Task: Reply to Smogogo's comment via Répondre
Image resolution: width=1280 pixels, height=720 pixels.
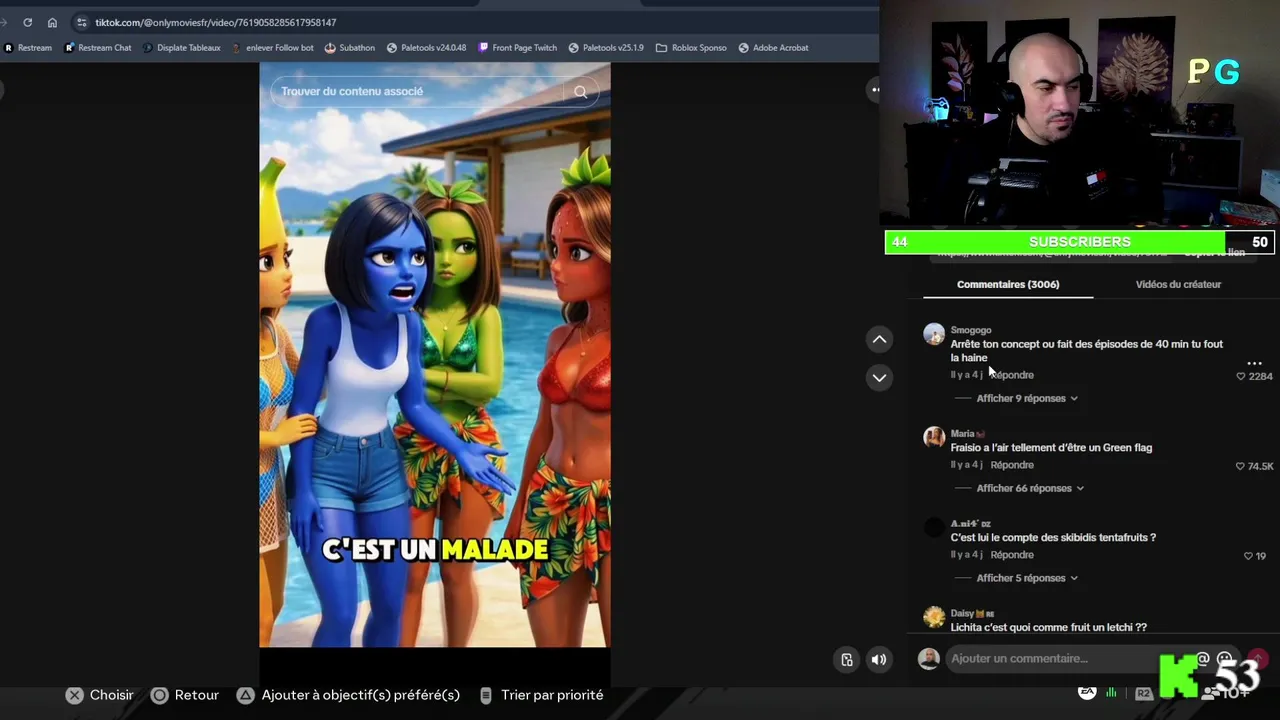Action: pyautogui.click(x=1013, y=375)
